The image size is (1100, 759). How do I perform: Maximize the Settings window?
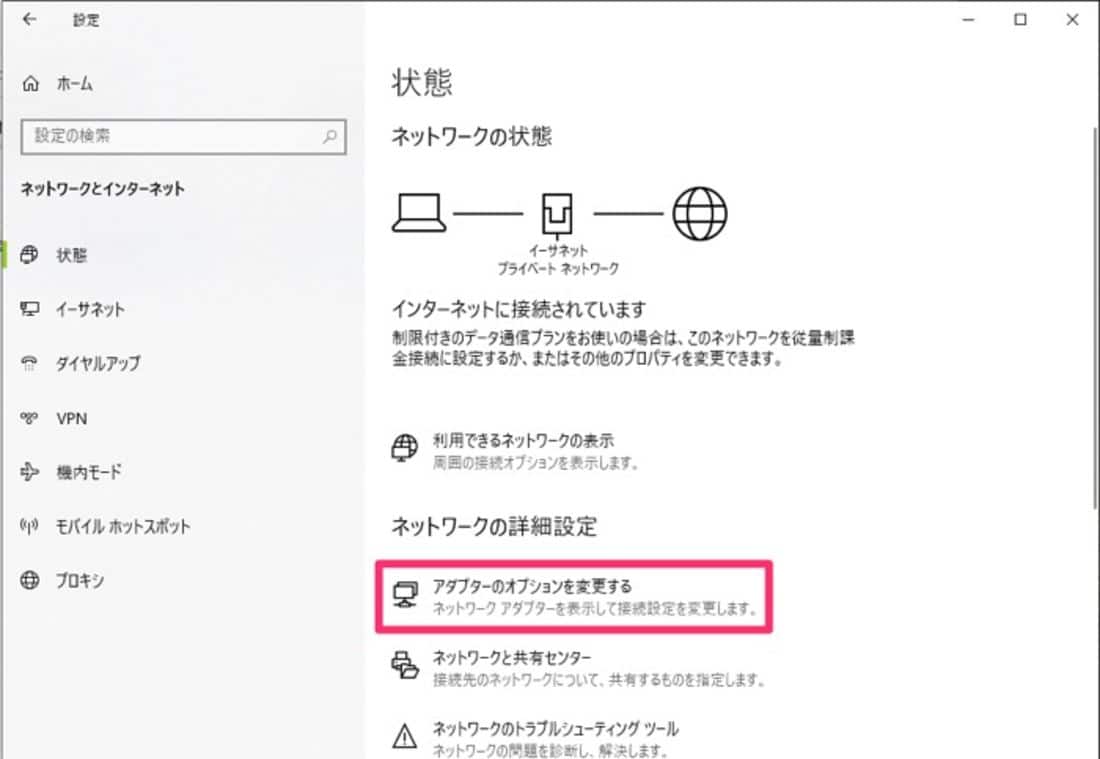[1021, 20]
